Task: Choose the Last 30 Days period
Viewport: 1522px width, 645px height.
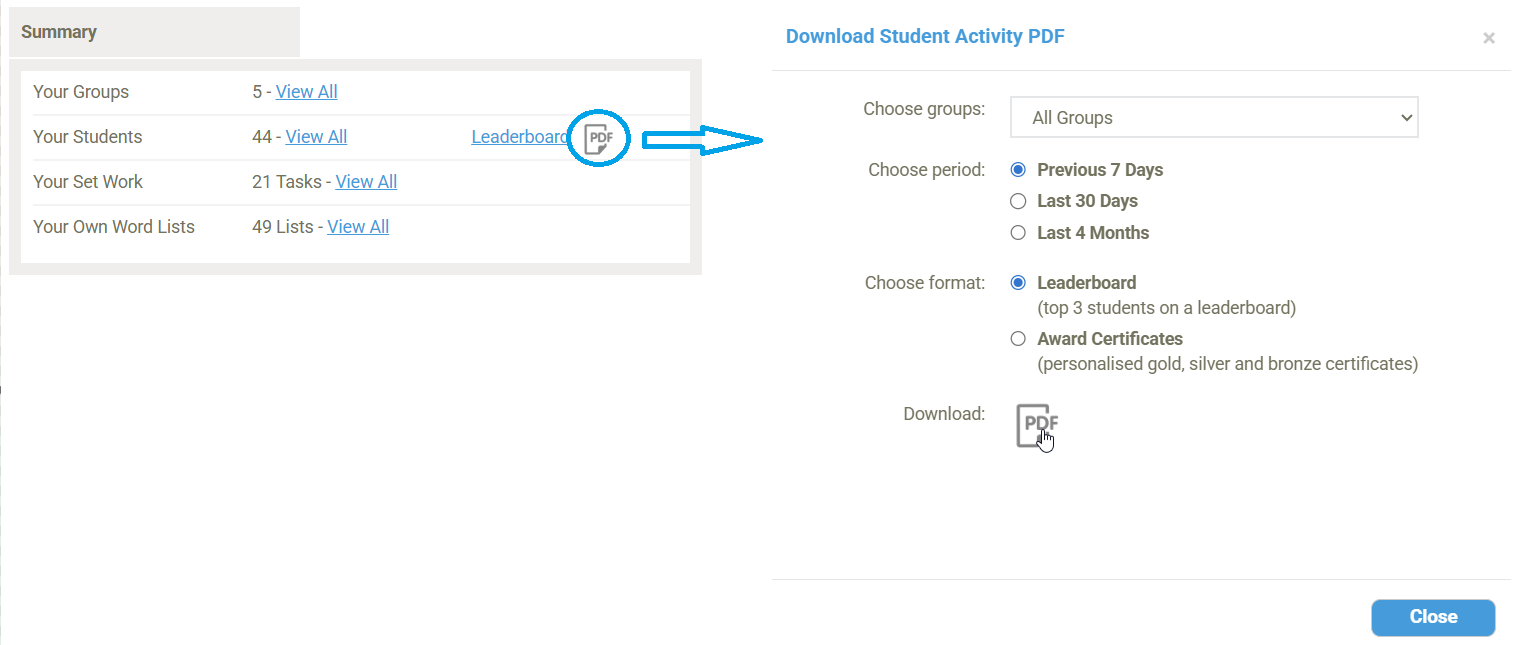Action: point(1018,201)
